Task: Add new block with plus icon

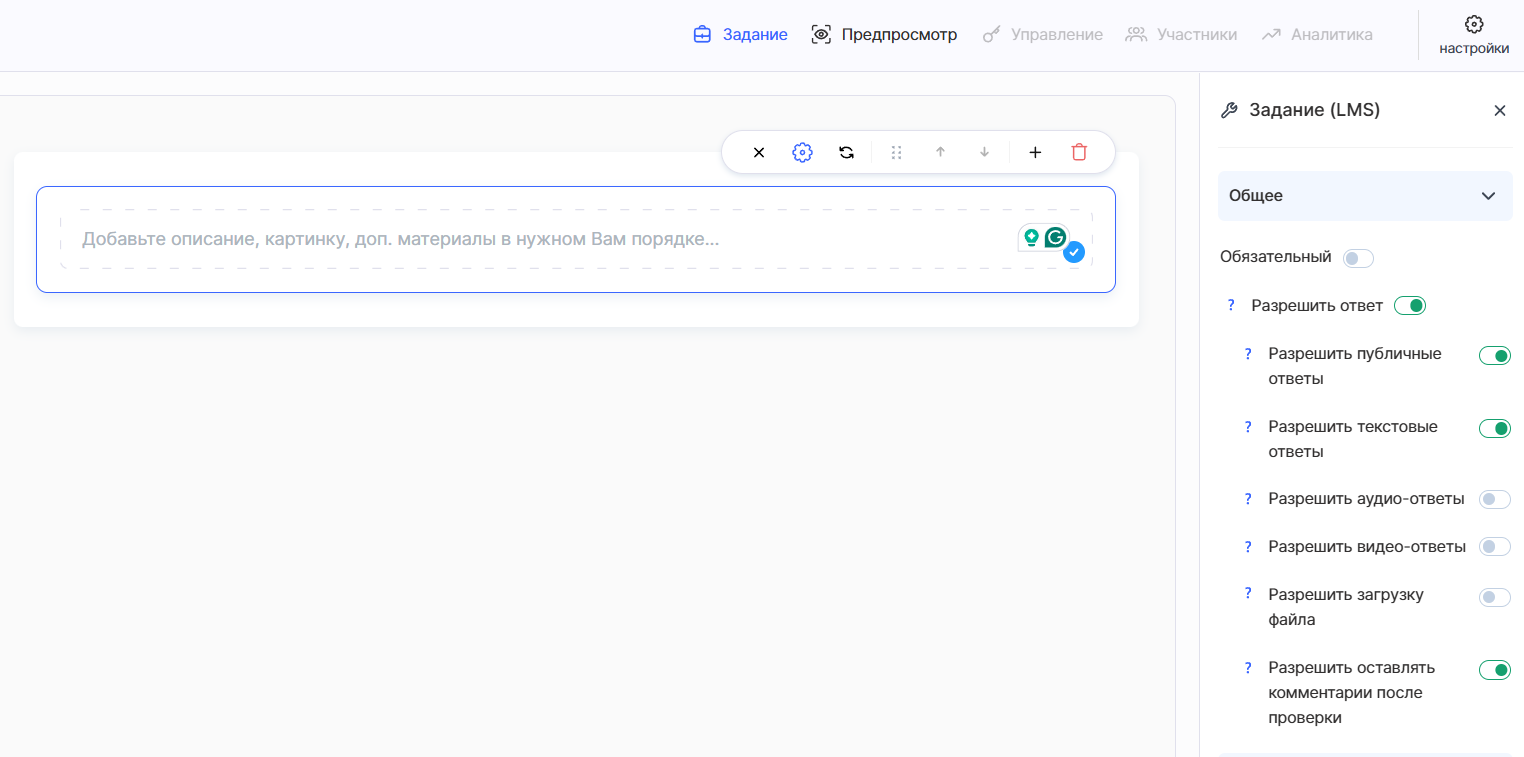Action: (x=1035, y=152)
